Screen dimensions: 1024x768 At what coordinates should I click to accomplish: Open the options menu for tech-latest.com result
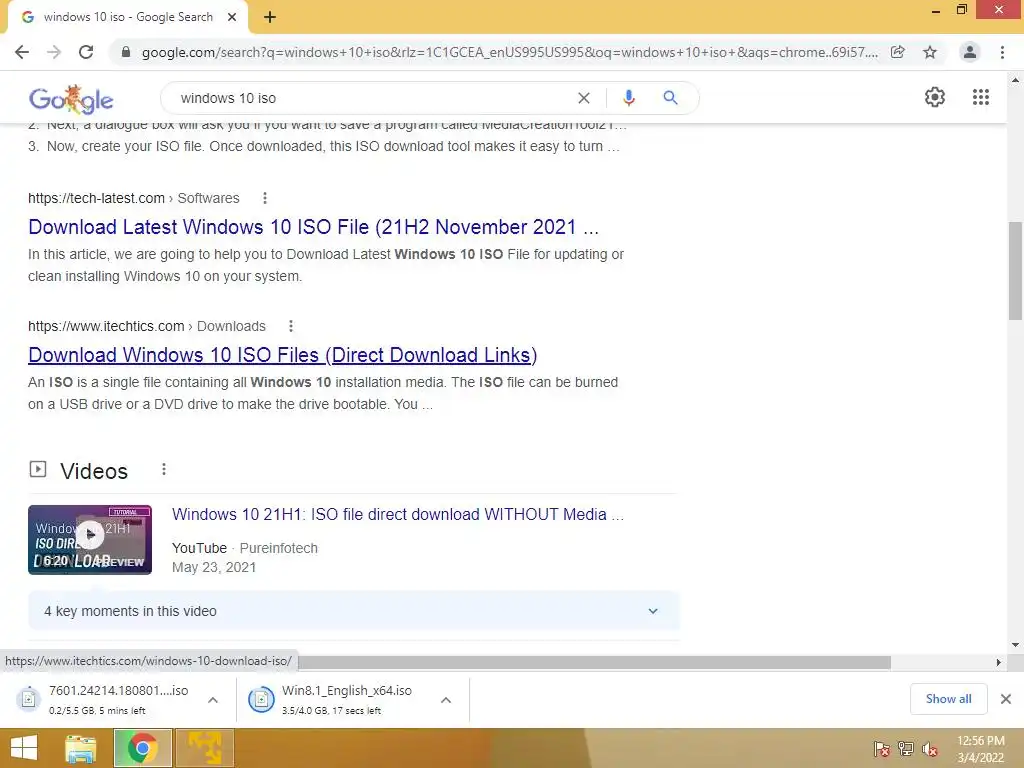tap(264, 198)
